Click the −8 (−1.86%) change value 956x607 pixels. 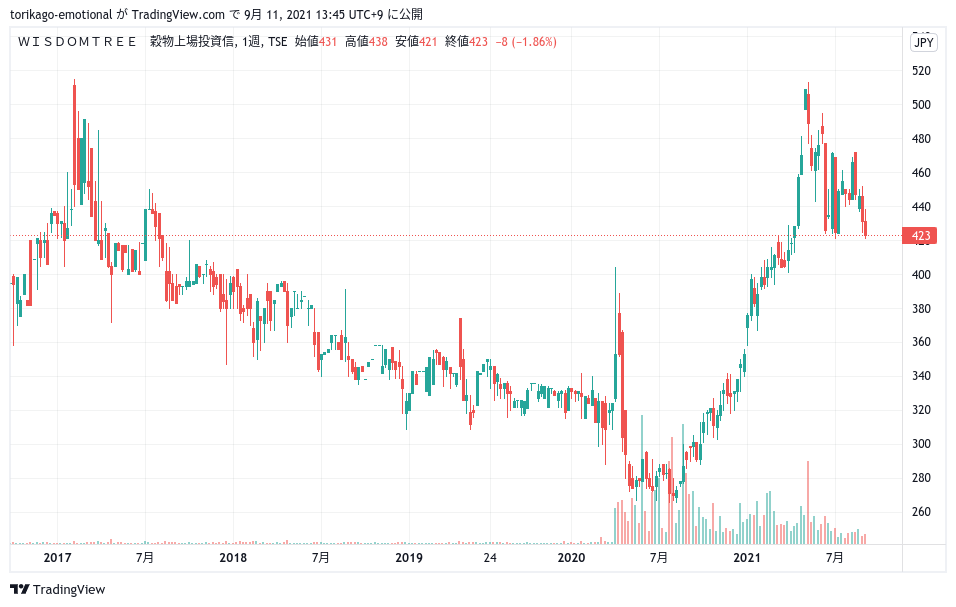click(526, 41)
